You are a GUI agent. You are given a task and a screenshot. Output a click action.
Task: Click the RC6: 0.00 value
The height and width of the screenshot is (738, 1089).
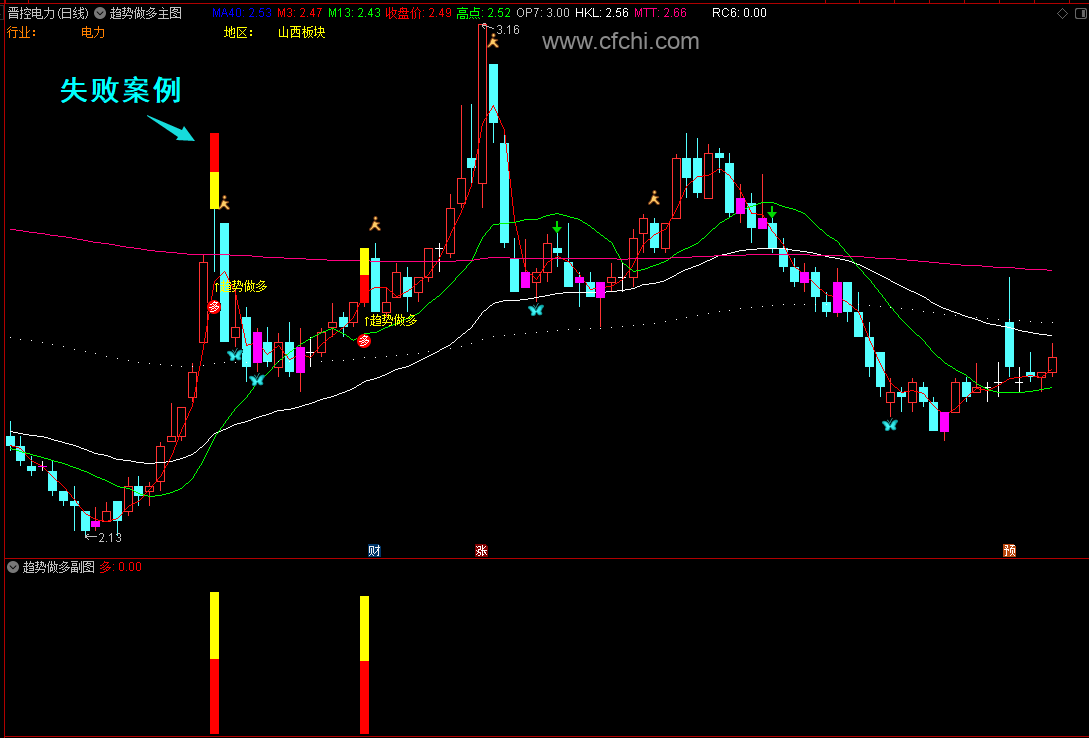coord(740,13)
